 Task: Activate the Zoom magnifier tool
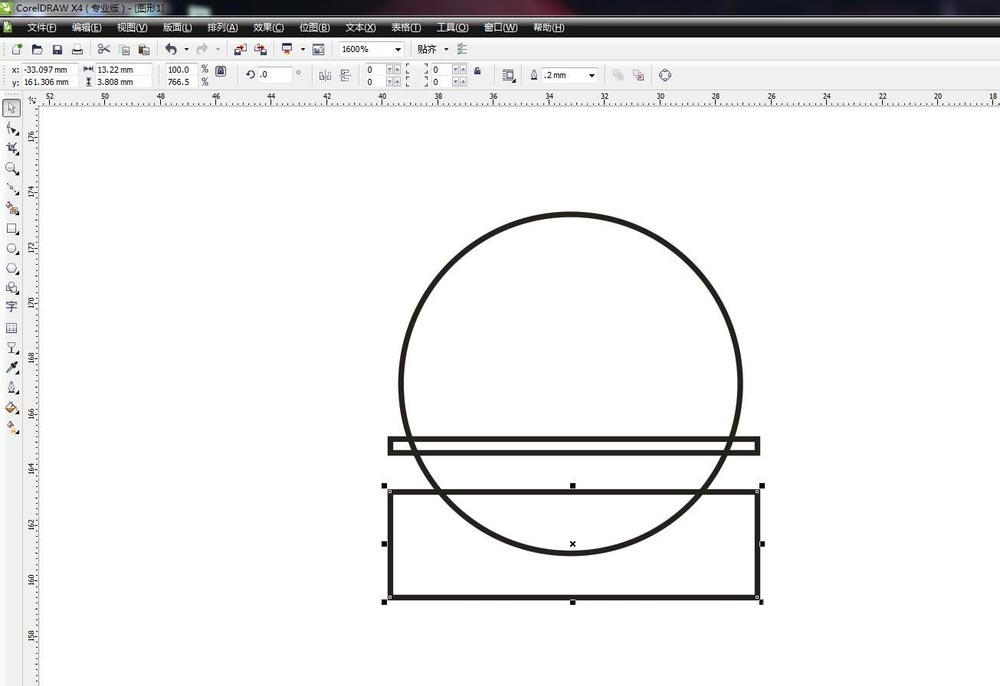pos(12,168)
